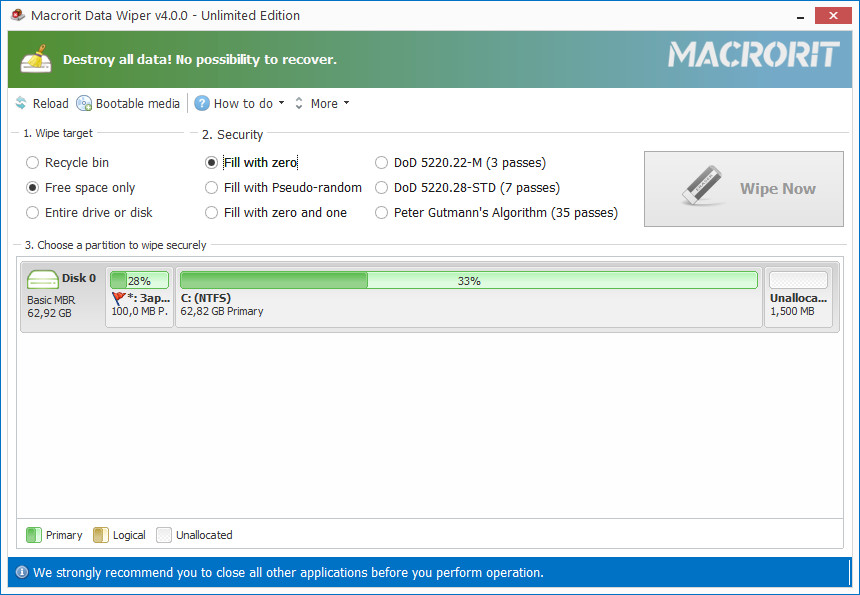Click the MACRORIT logo in banner
Viewport: 860px width, 595px height.
coord(753,55)
